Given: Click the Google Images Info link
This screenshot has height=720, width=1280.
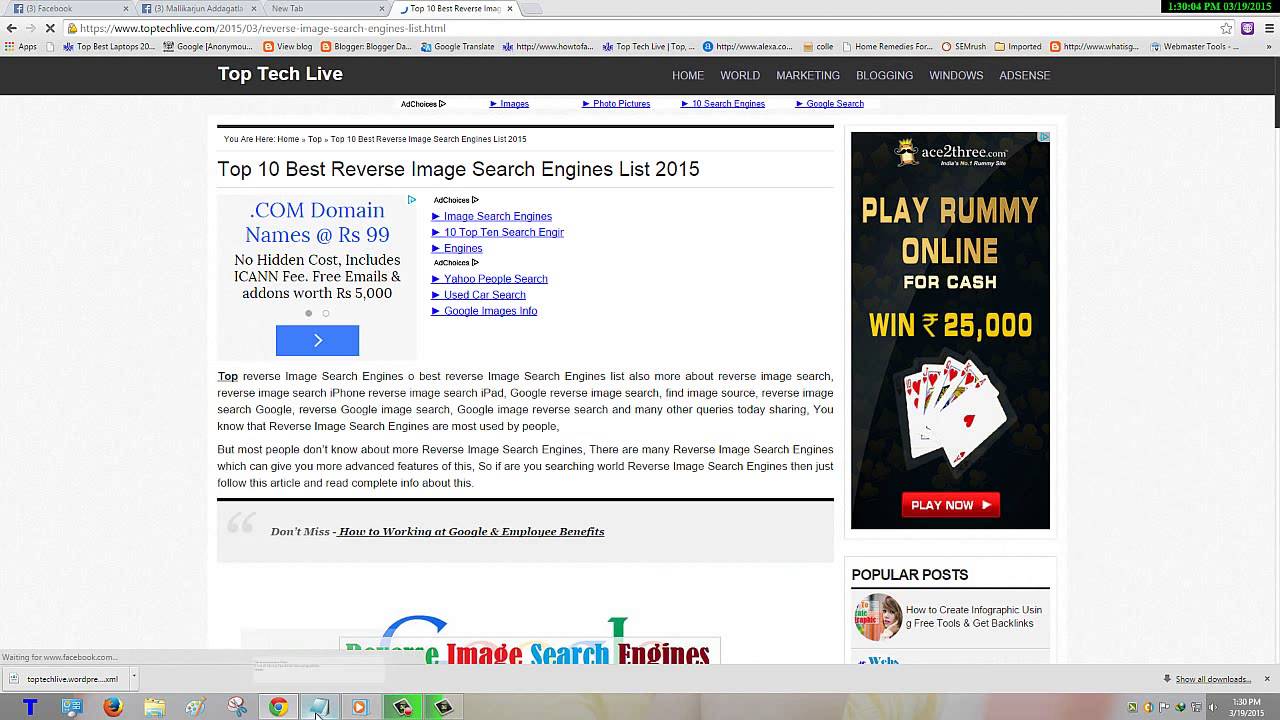Looking at the screenshot, I should point(485,311).
